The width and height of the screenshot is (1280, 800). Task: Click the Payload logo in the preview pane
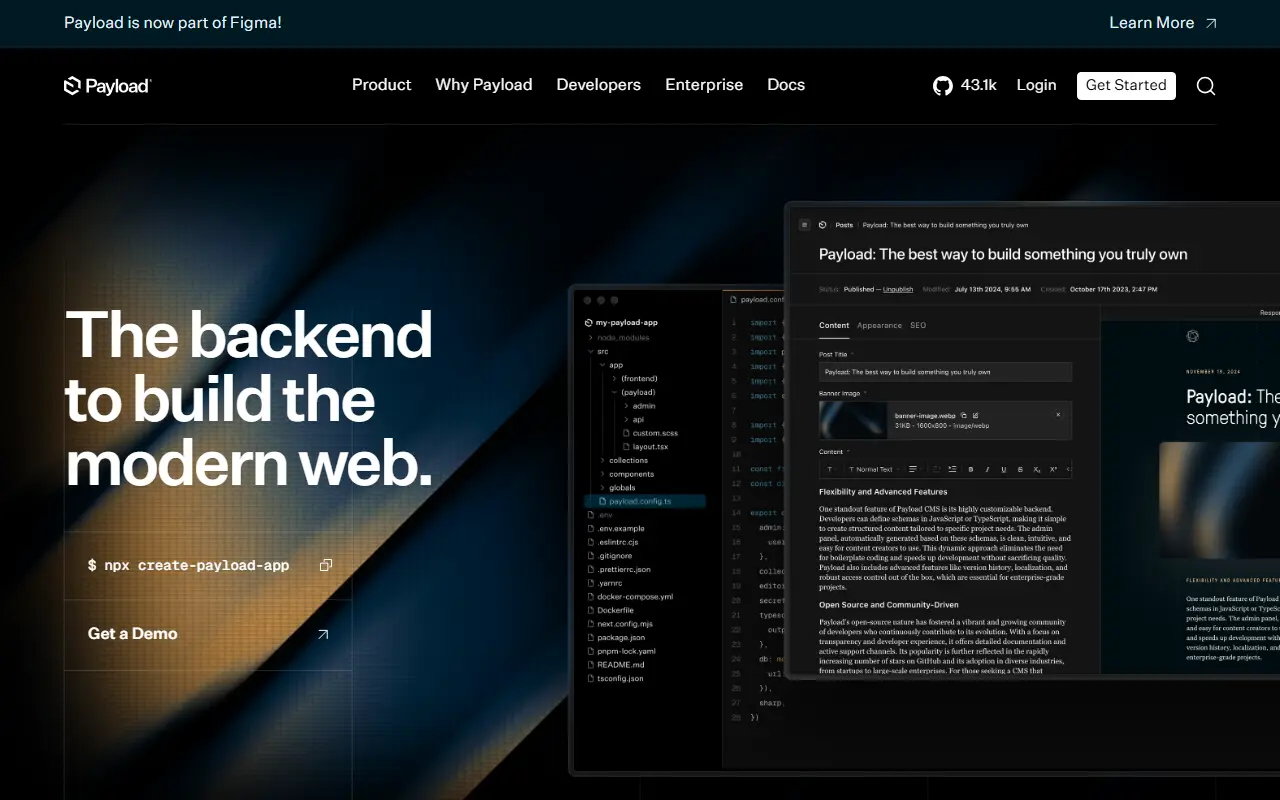(1192, 337)
